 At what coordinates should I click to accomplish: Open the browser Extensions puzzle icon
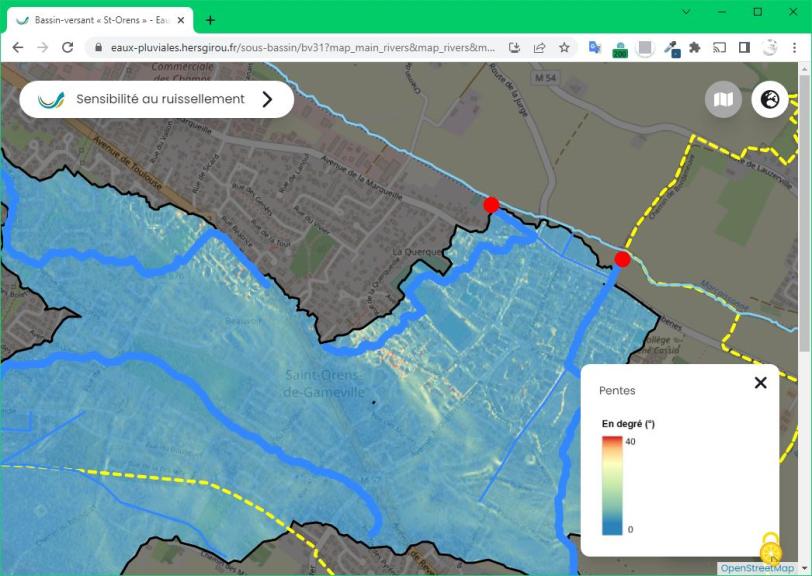695,47
